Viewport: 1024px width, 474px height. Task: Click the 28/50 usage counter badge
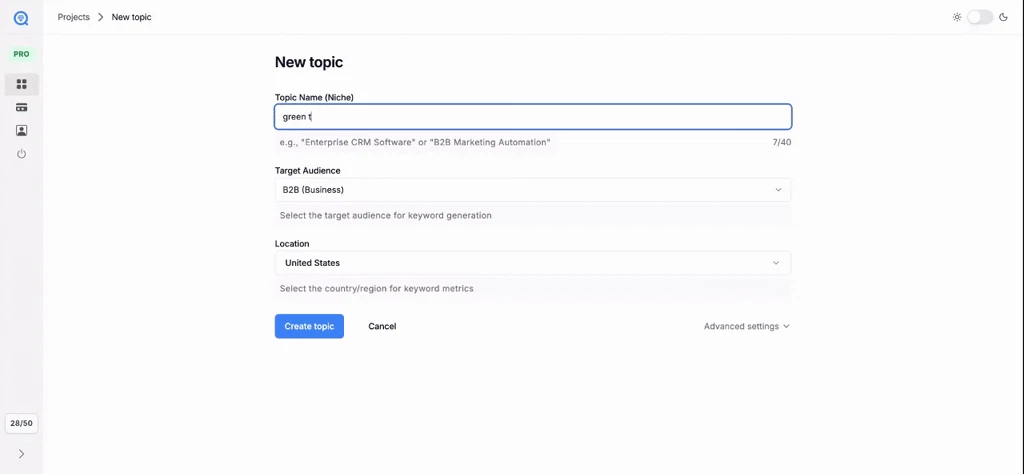tap(22, 423)
